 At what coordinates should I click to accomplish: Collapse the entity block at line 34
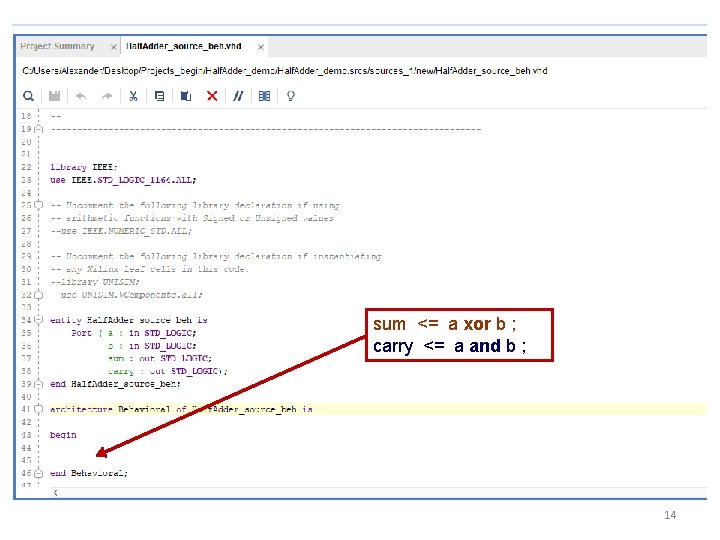pyautogui.click(x=39, y=320)
